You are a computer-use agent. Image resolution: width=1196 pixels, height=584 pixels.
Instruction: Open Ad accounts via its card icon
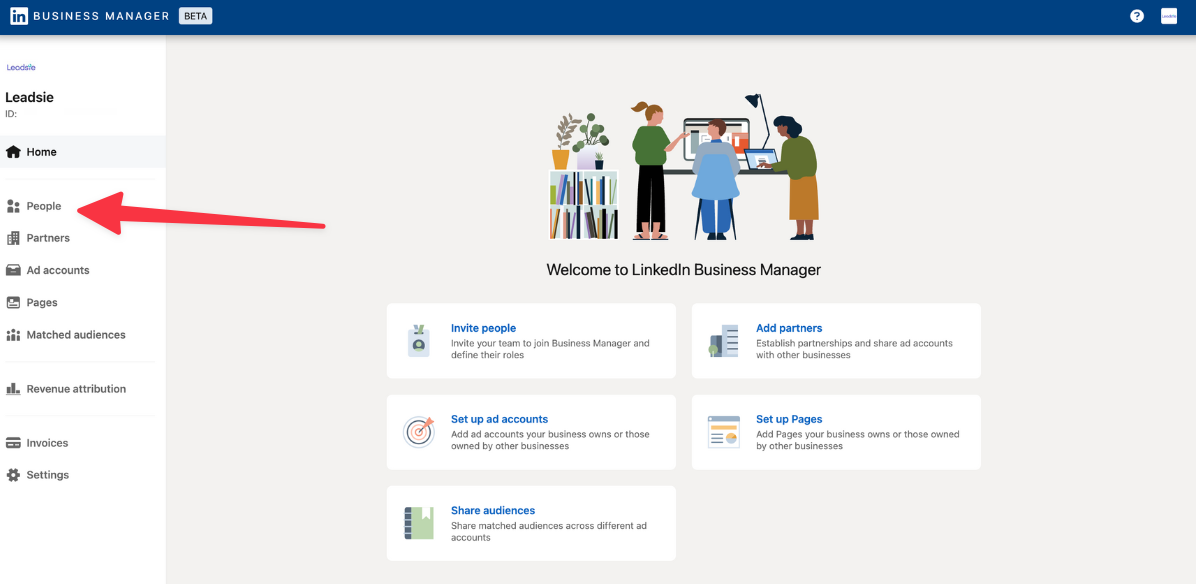point(13,270)
